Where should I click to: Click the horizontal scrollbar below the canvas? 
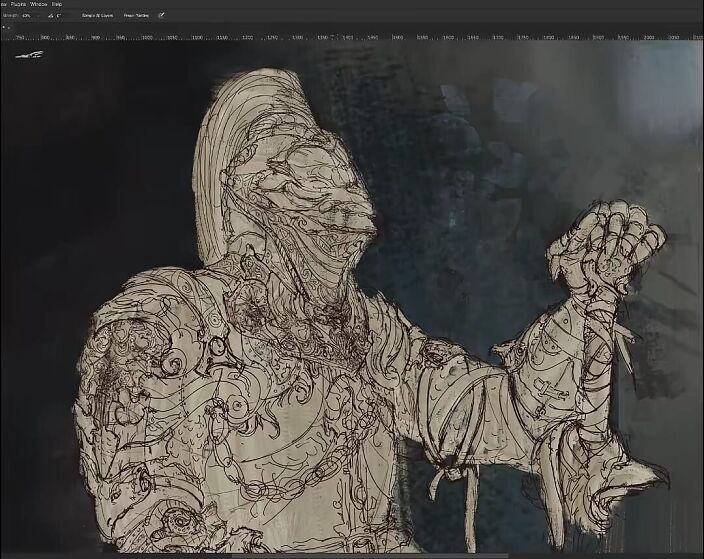point(350,555)
